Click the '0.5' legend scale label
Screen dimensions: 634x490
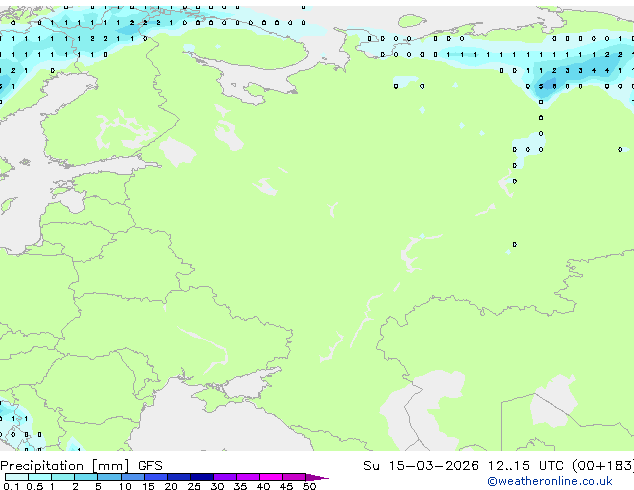pyautogui.click(x=35, y=486)
